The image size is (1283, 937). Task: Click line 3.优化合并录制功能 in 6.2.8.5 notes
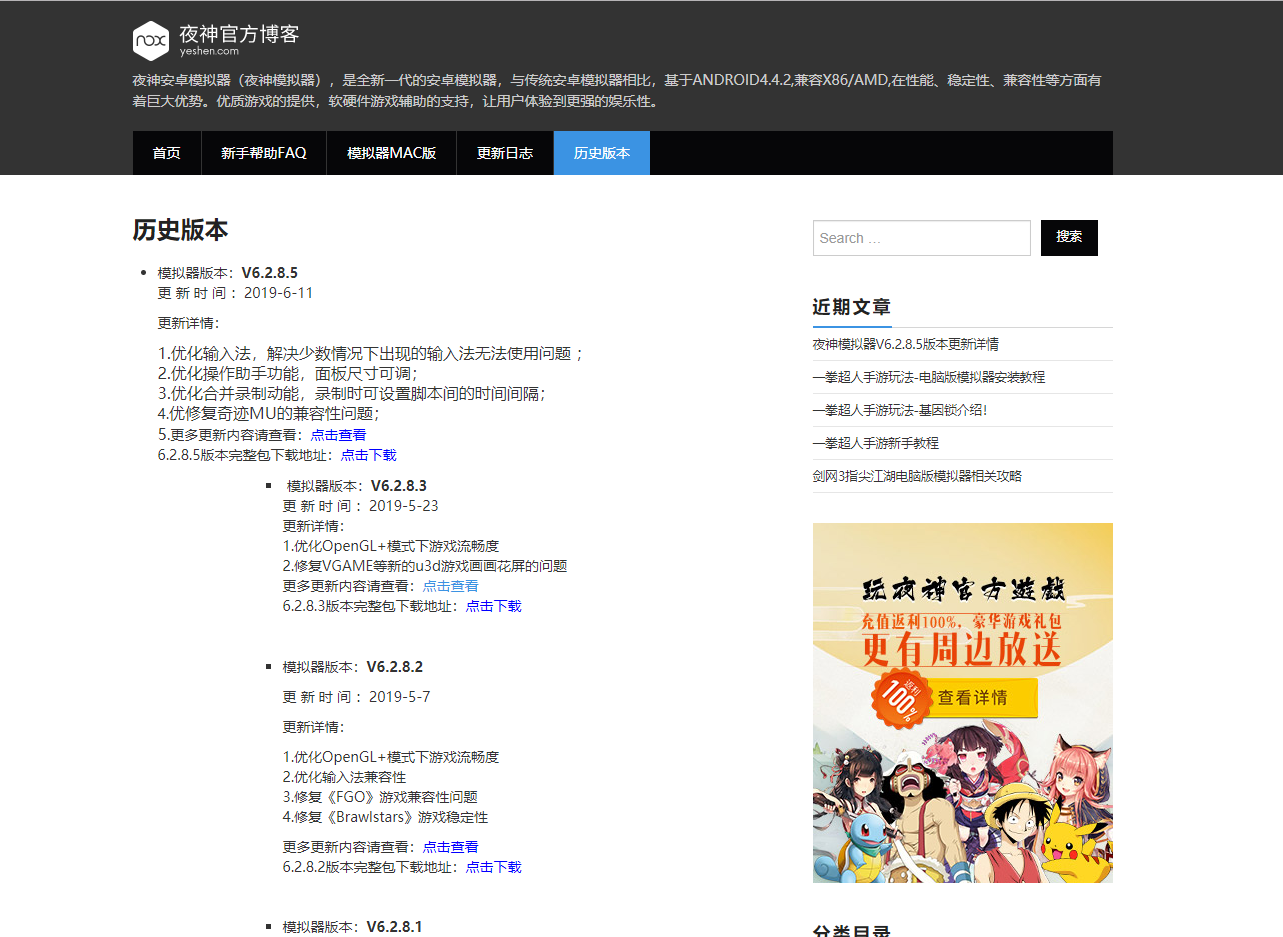tap(352, 393)
